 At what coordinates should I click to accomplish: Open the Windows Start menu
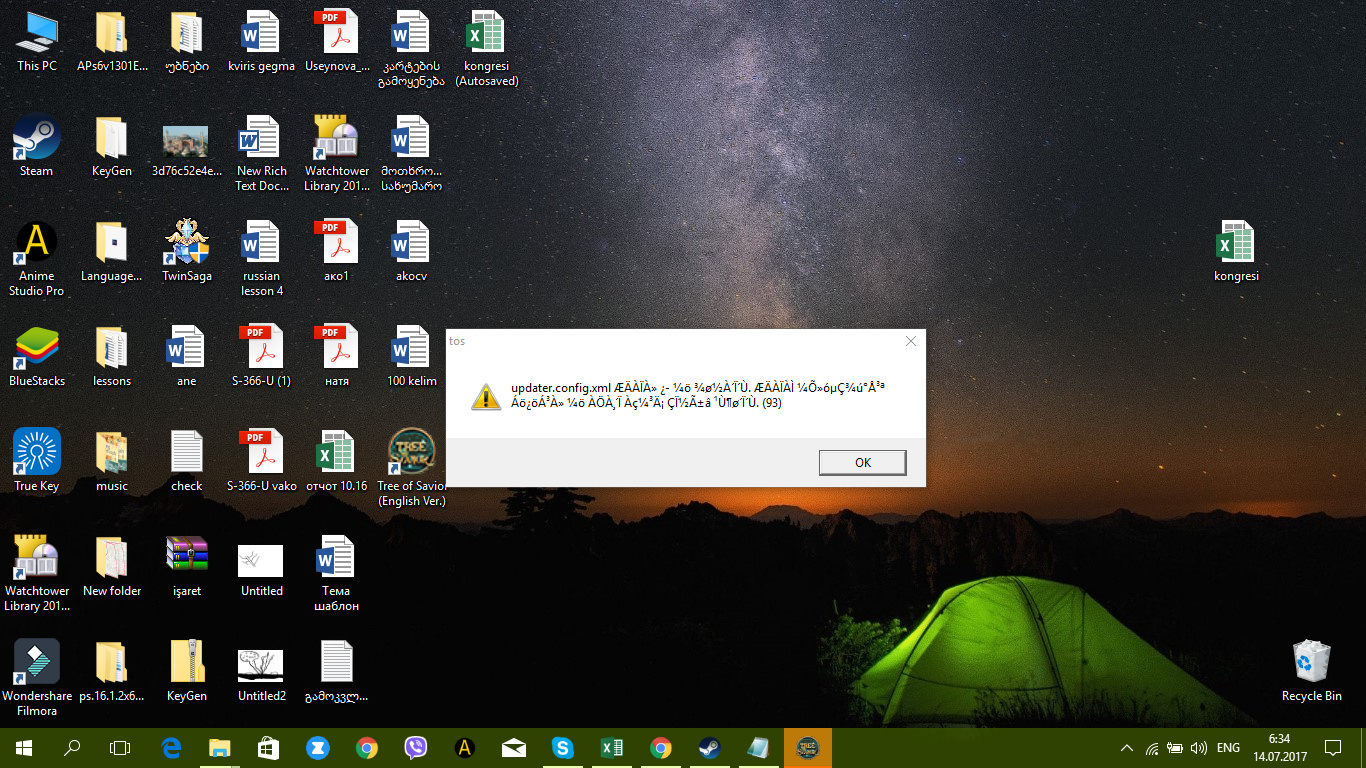(23, 748)
